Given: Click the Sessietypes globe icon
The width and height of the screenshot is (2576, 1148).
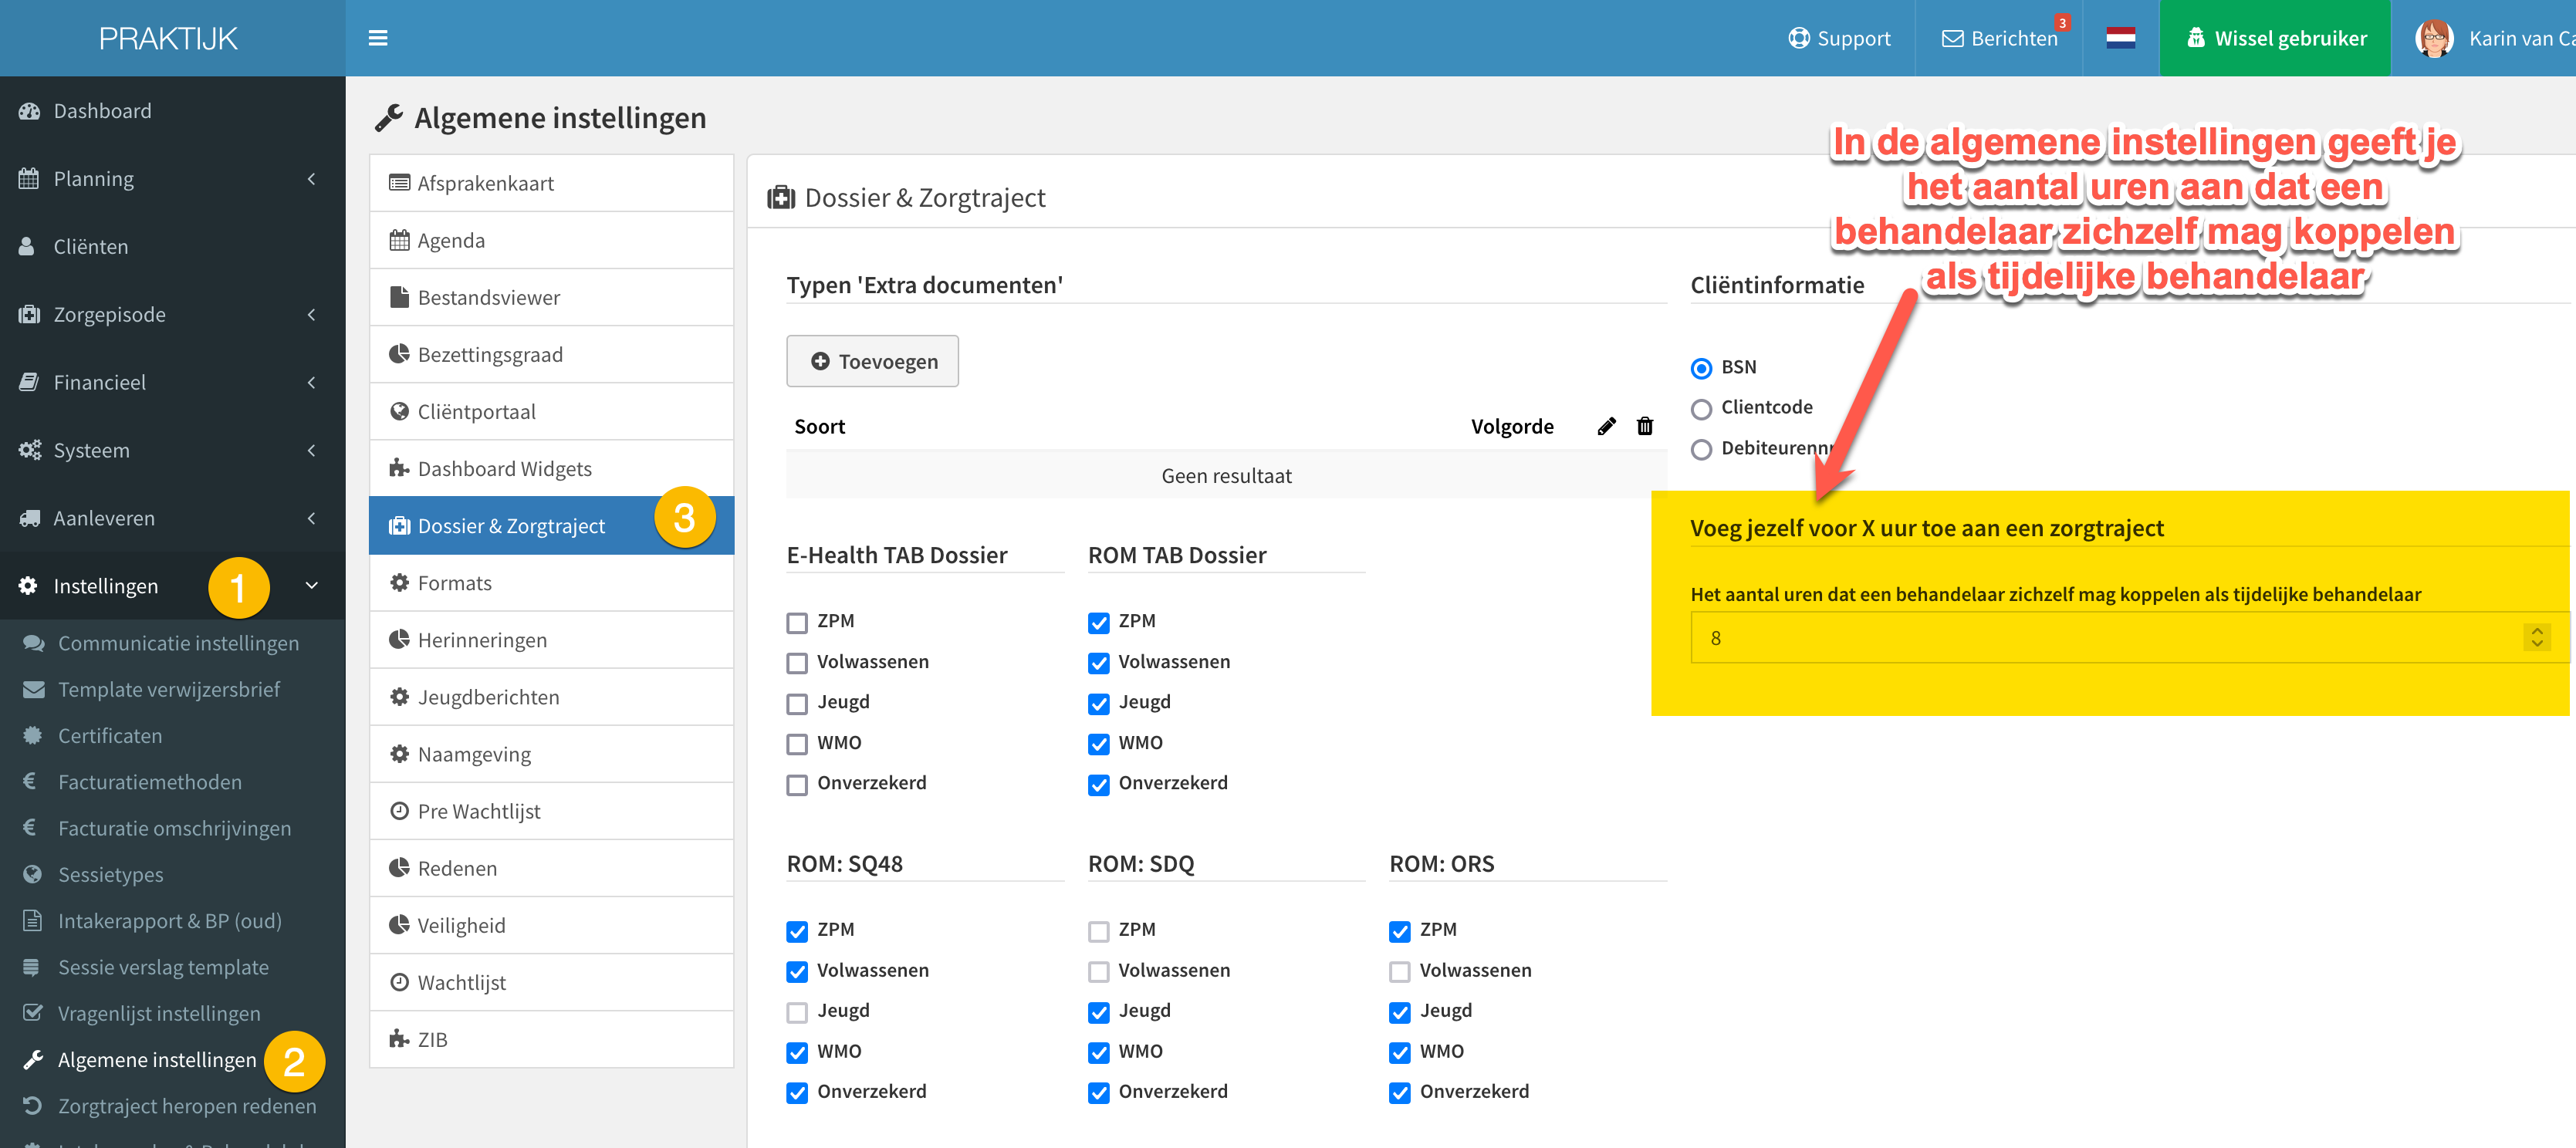Looking at the screenshot, I should point(33,875).
